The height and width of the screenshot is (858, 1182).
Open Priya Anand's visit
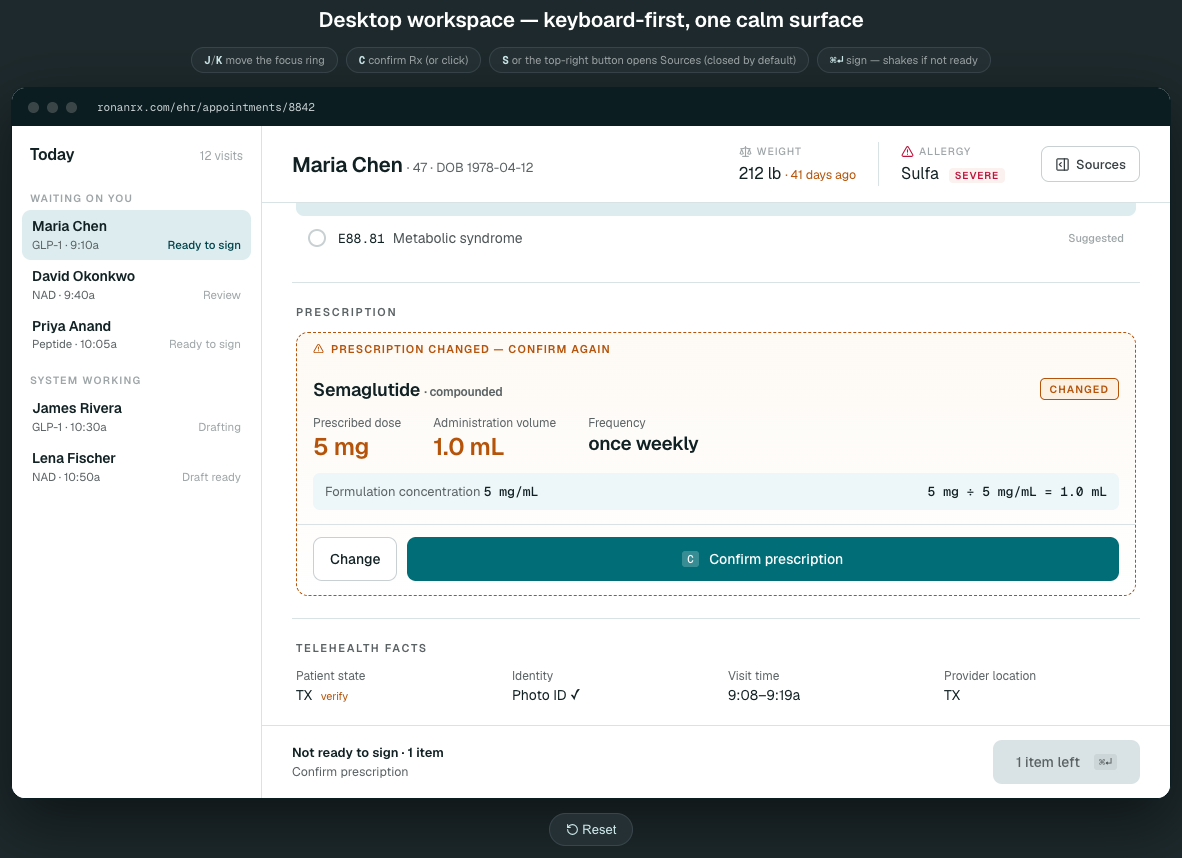[x=136, y=335]
